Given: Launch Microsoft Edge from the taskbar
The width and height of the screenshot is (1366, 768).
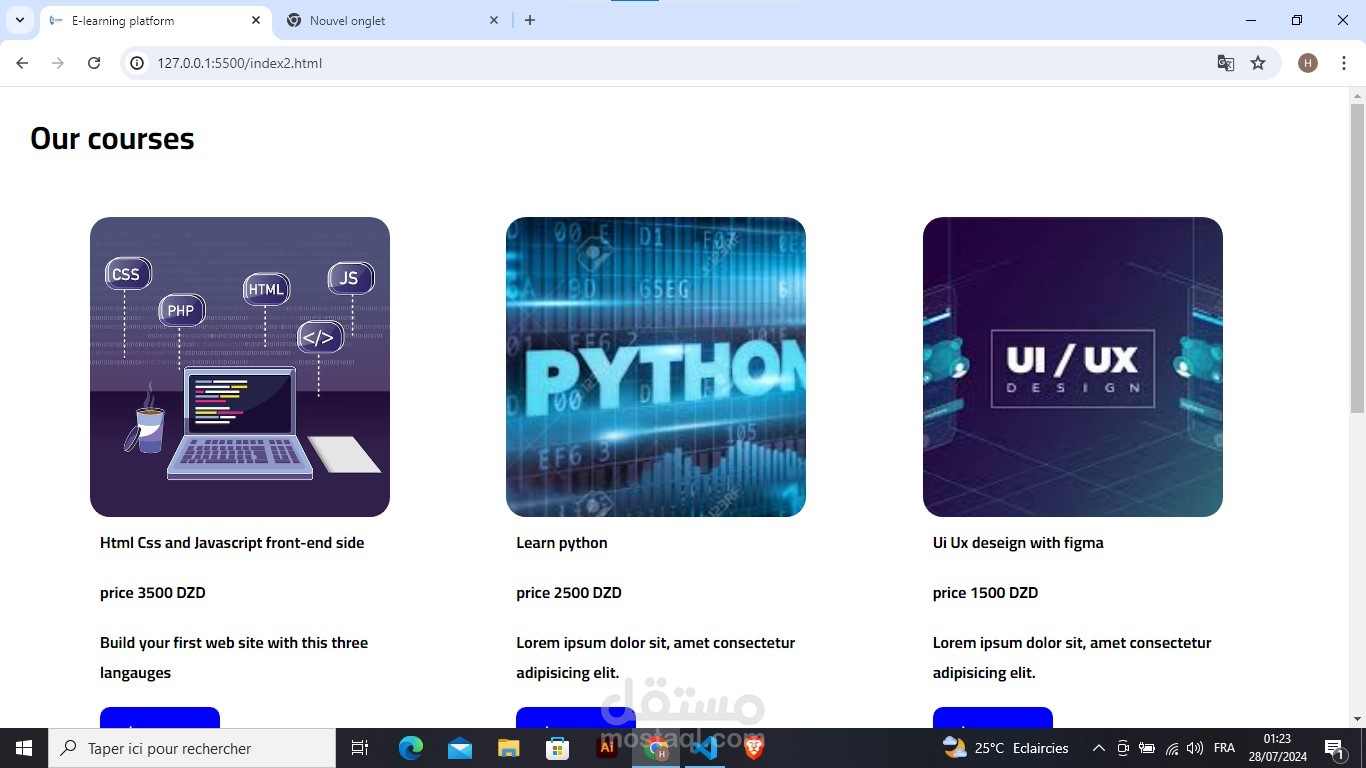Looking at the screenshot, I should pos(411,748).
